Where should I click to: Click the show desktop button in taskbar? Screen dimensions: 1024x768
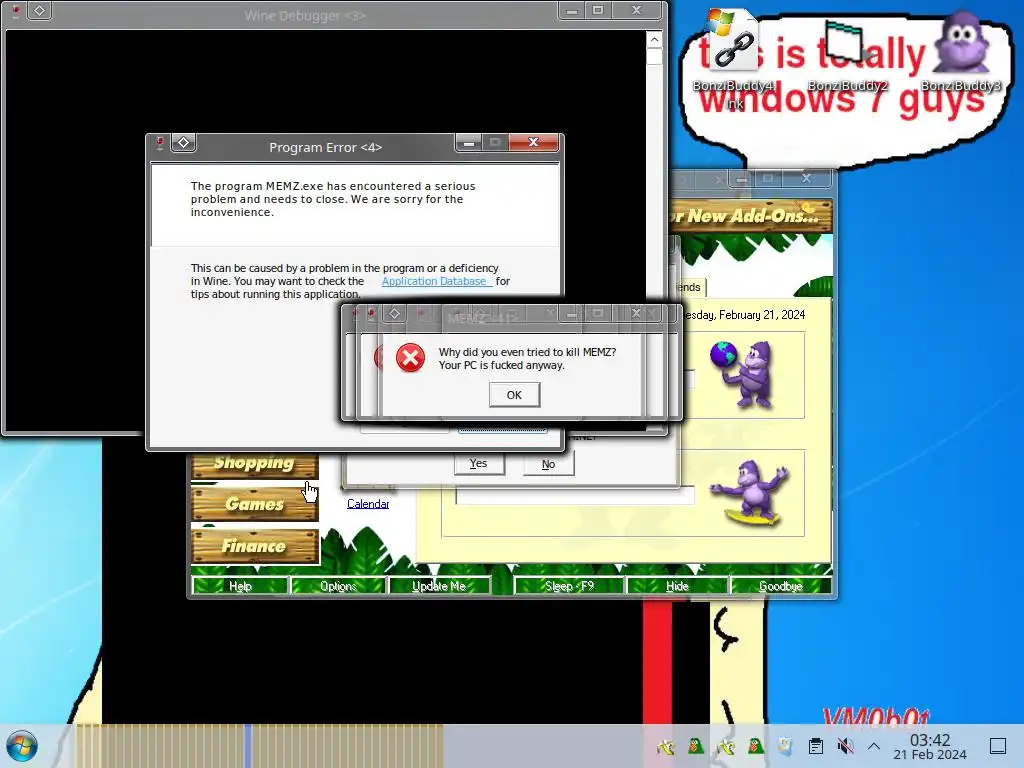pos(998,746)
